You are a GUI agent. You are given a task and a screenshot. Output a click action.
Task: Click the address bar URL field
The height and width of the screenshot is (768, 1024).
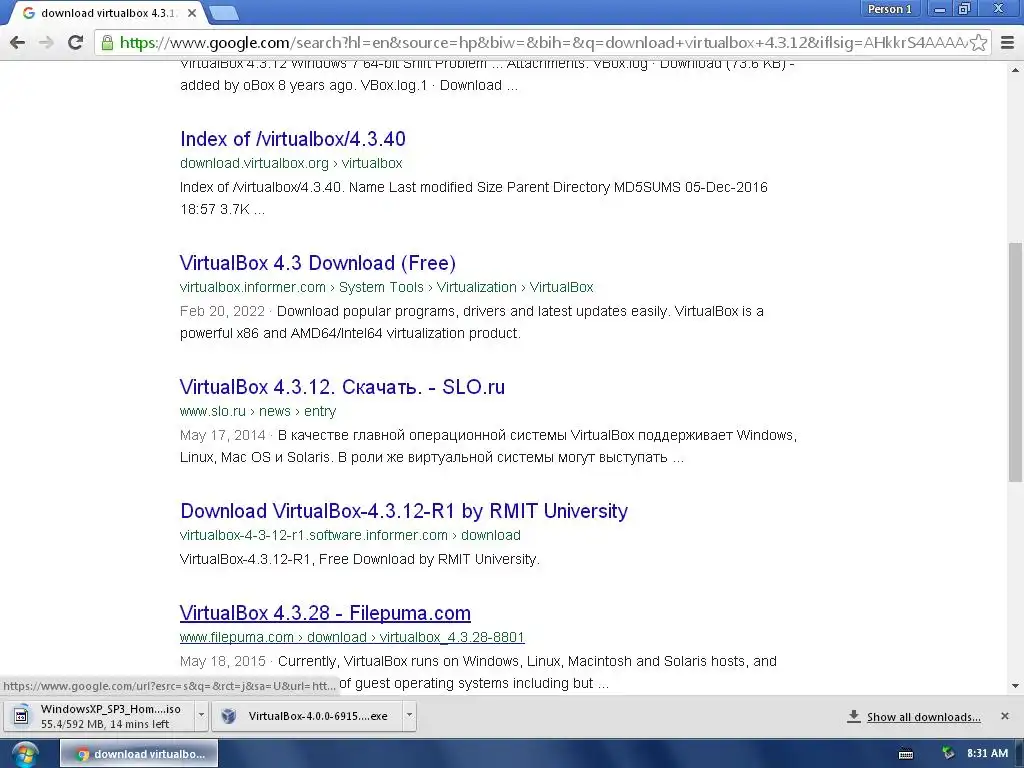[x=542, y=43]
